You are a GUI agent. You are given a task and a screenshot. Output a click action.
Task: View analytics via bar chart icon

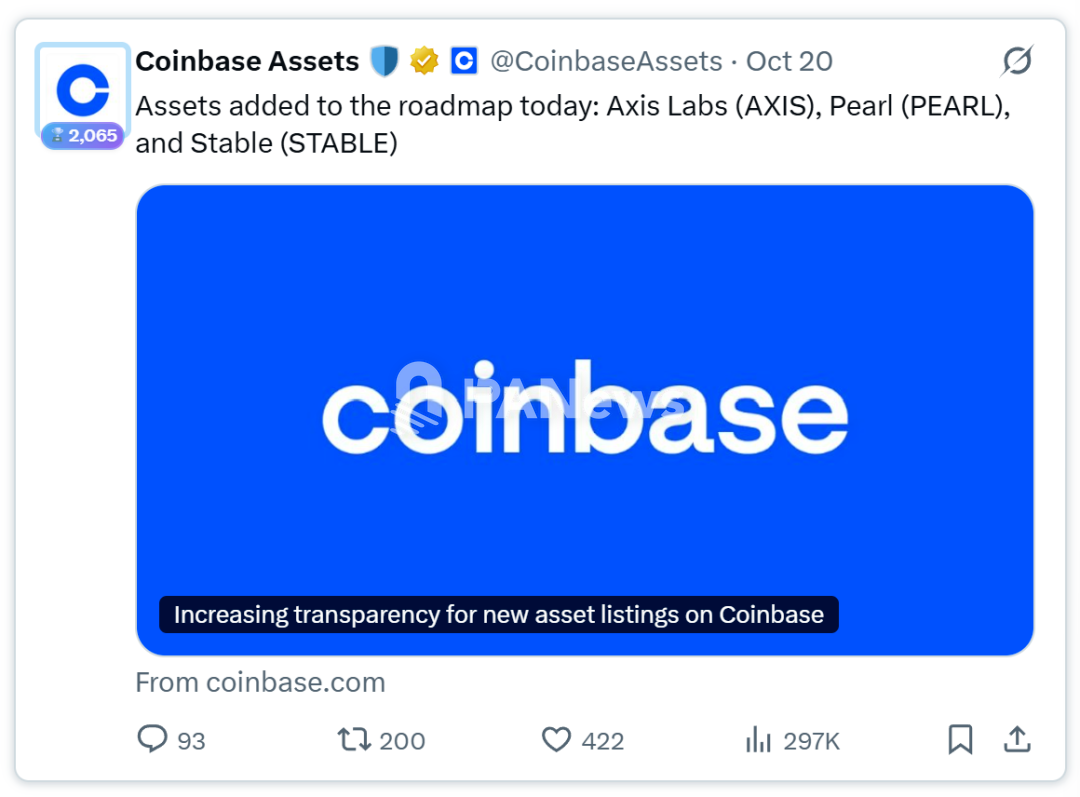pos(758,740)
